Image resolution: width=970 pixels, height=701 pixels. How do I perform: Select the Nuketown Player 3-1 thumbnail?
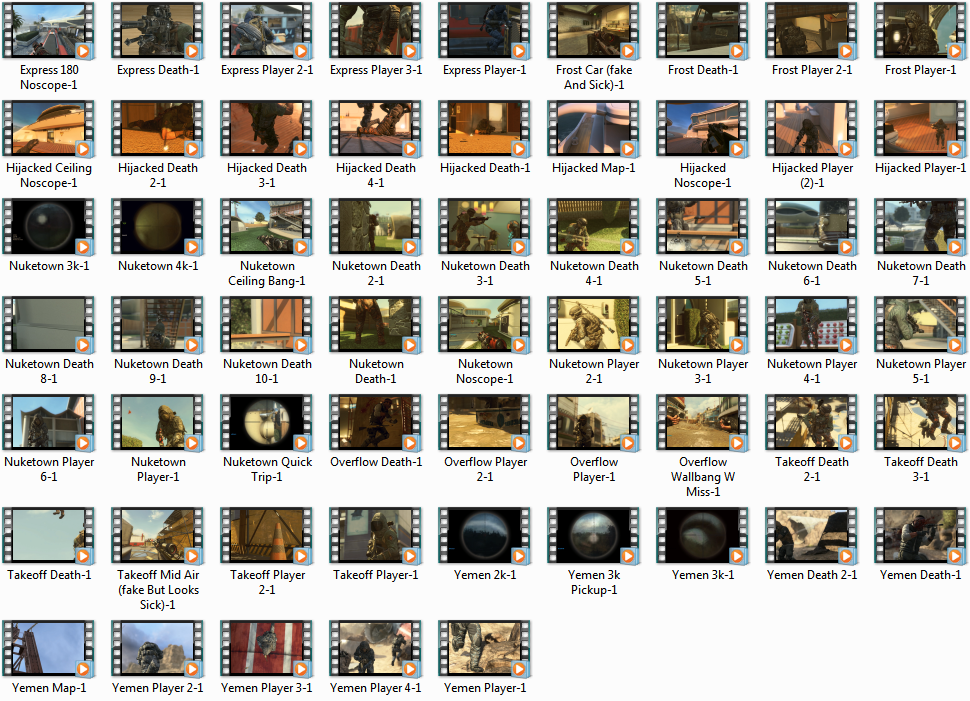tap(703, 324)
